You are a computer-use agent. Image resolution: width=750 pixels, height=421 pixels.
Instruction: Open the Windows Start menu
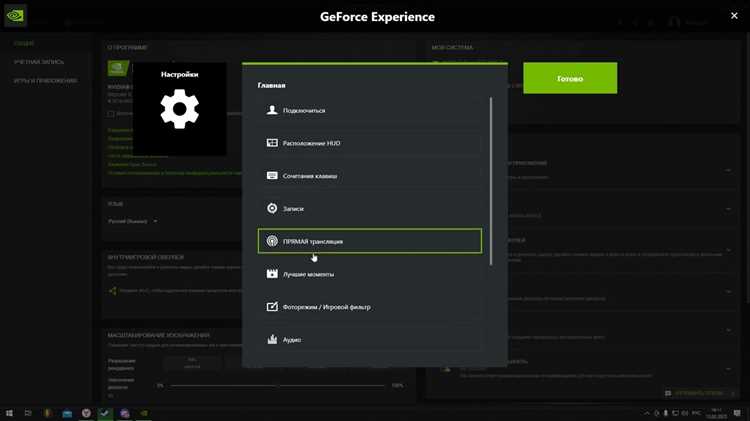9,413
